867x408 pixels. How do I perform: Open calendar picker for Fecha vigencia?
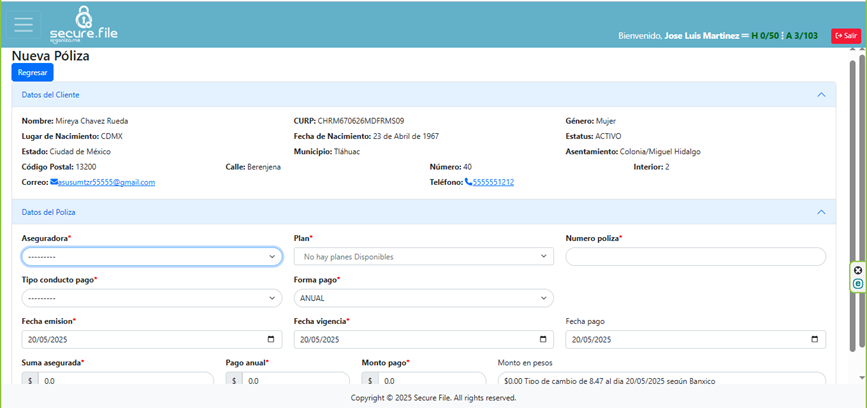tap(544, 339)
